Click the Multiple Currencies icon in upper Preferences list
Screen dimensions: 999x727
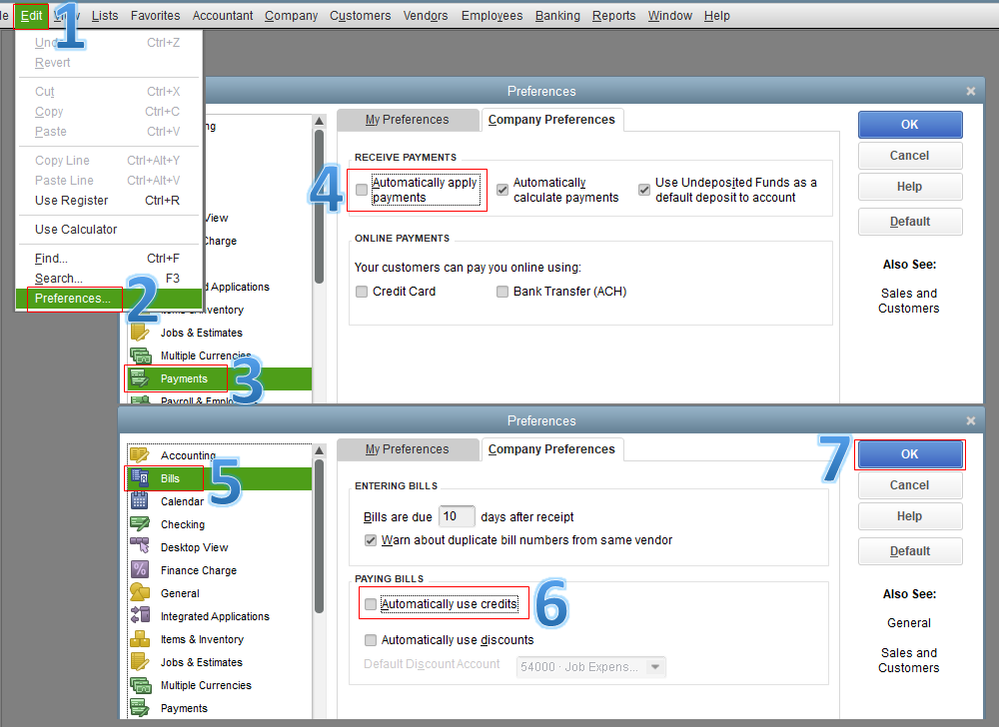coord(140,355)
